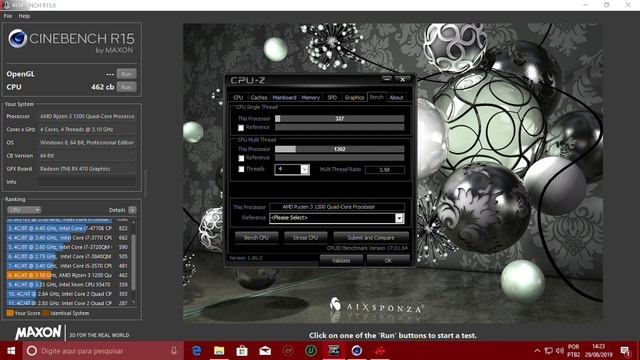Minimize the CPU-Z window
640x360 pixels.
(387, 79)
